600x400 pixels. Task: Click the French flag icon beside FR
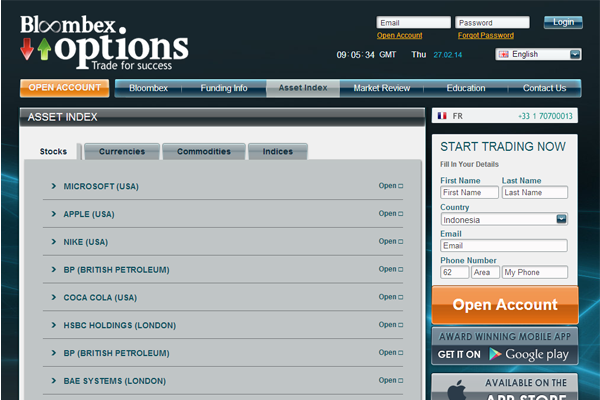(442, 116)
